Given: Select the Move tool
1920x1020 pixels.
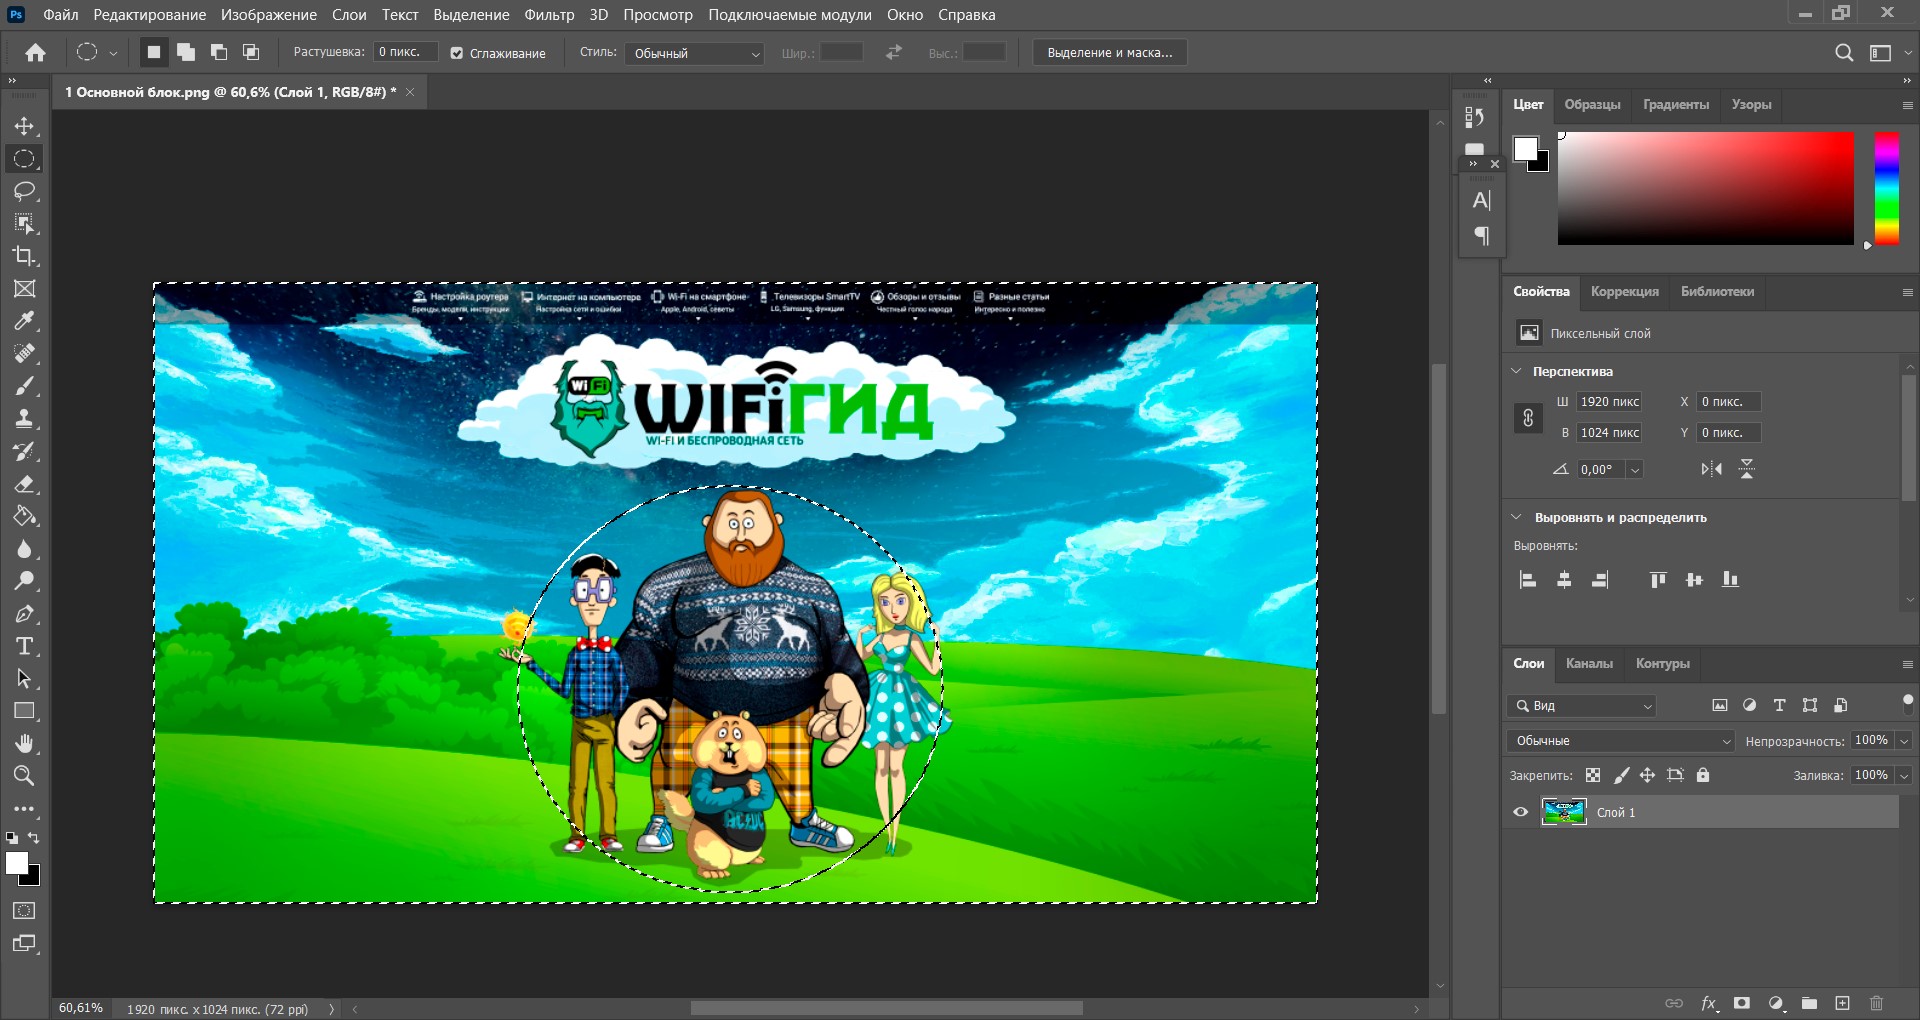Looking at the screenshot, I should [x=24, y=126].
